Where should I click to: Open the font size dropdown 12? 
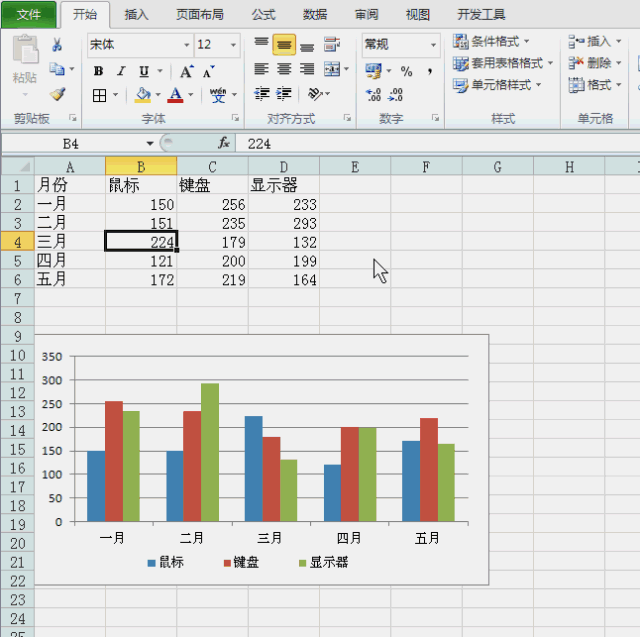tap(233, 45)
